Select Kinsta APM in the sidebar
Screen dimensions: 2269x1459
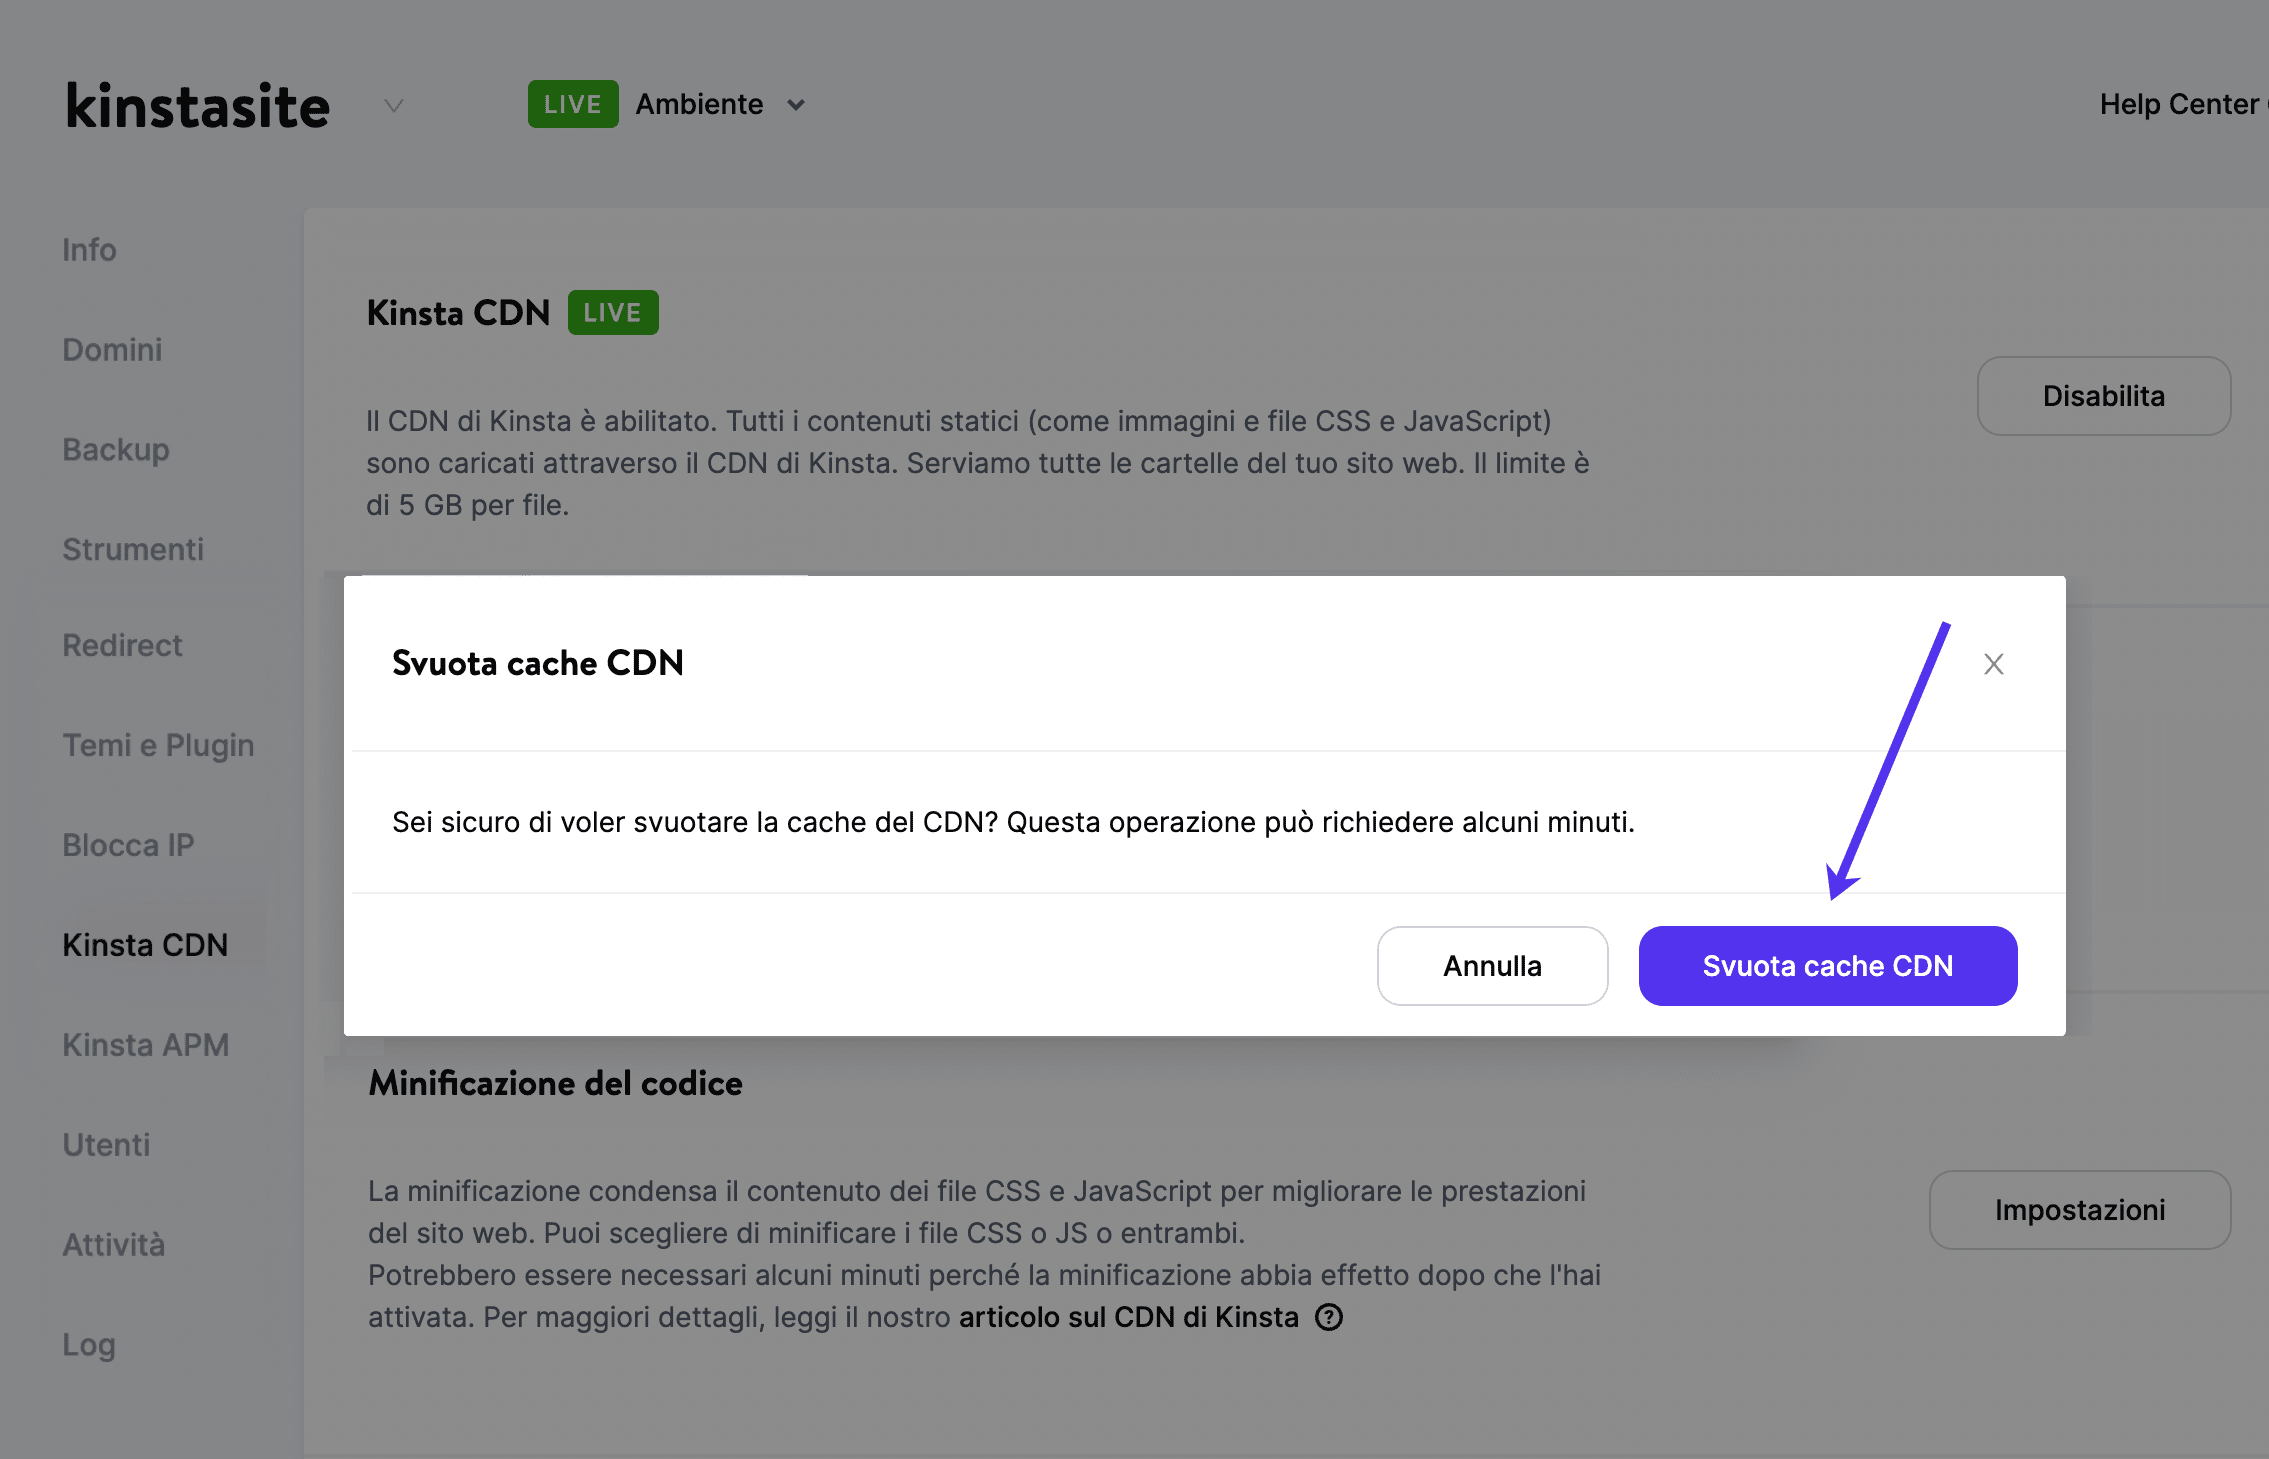coord(146,1045)
